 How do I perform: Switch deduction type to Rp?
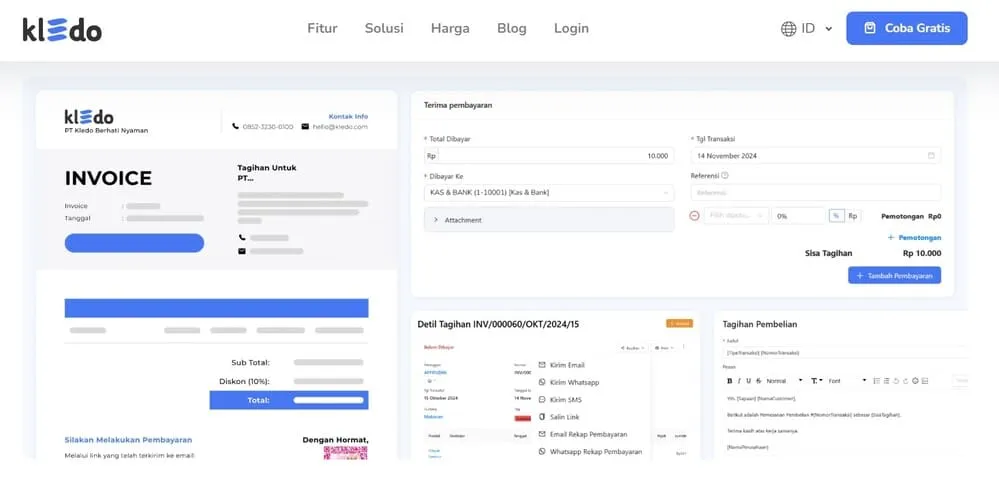[x=853, y=216]
